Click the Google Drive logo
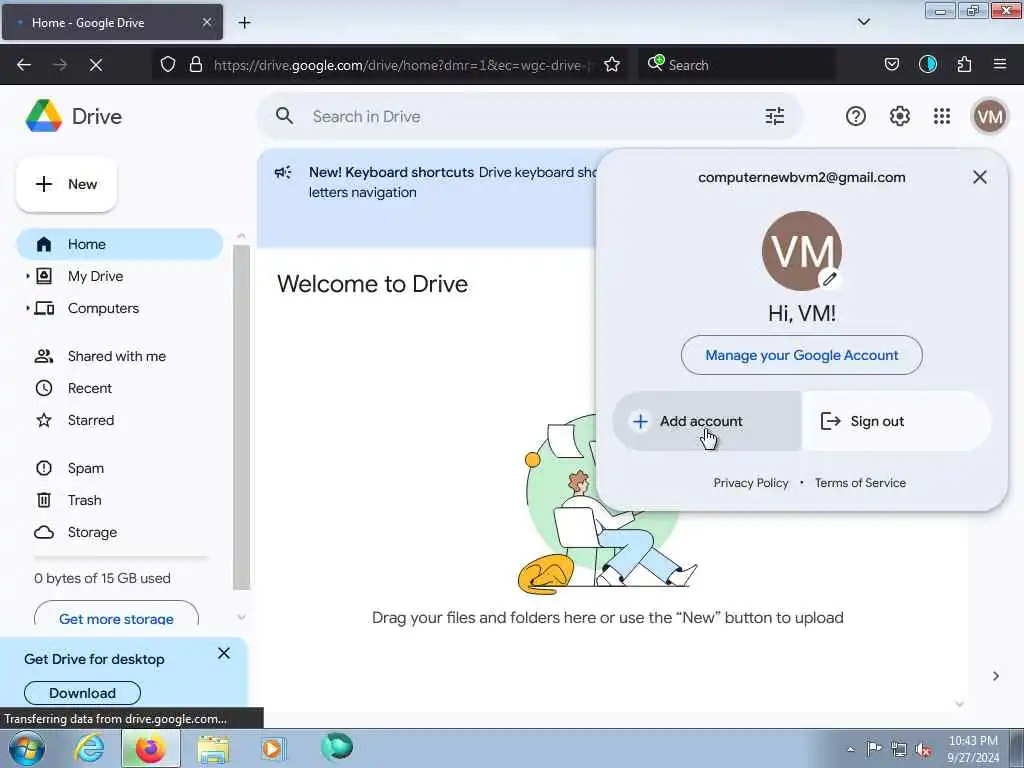1024x768 pixels. click(44, 116)
